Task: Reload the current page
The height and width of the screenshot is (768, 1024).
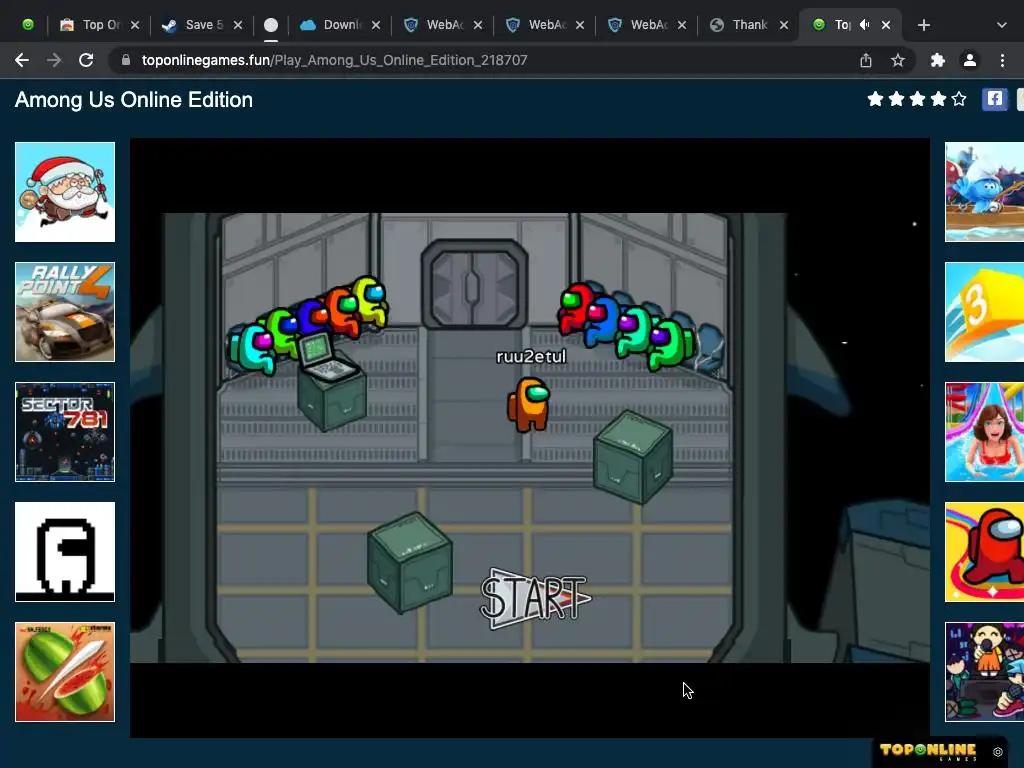Action: click(x=86, y=60)
